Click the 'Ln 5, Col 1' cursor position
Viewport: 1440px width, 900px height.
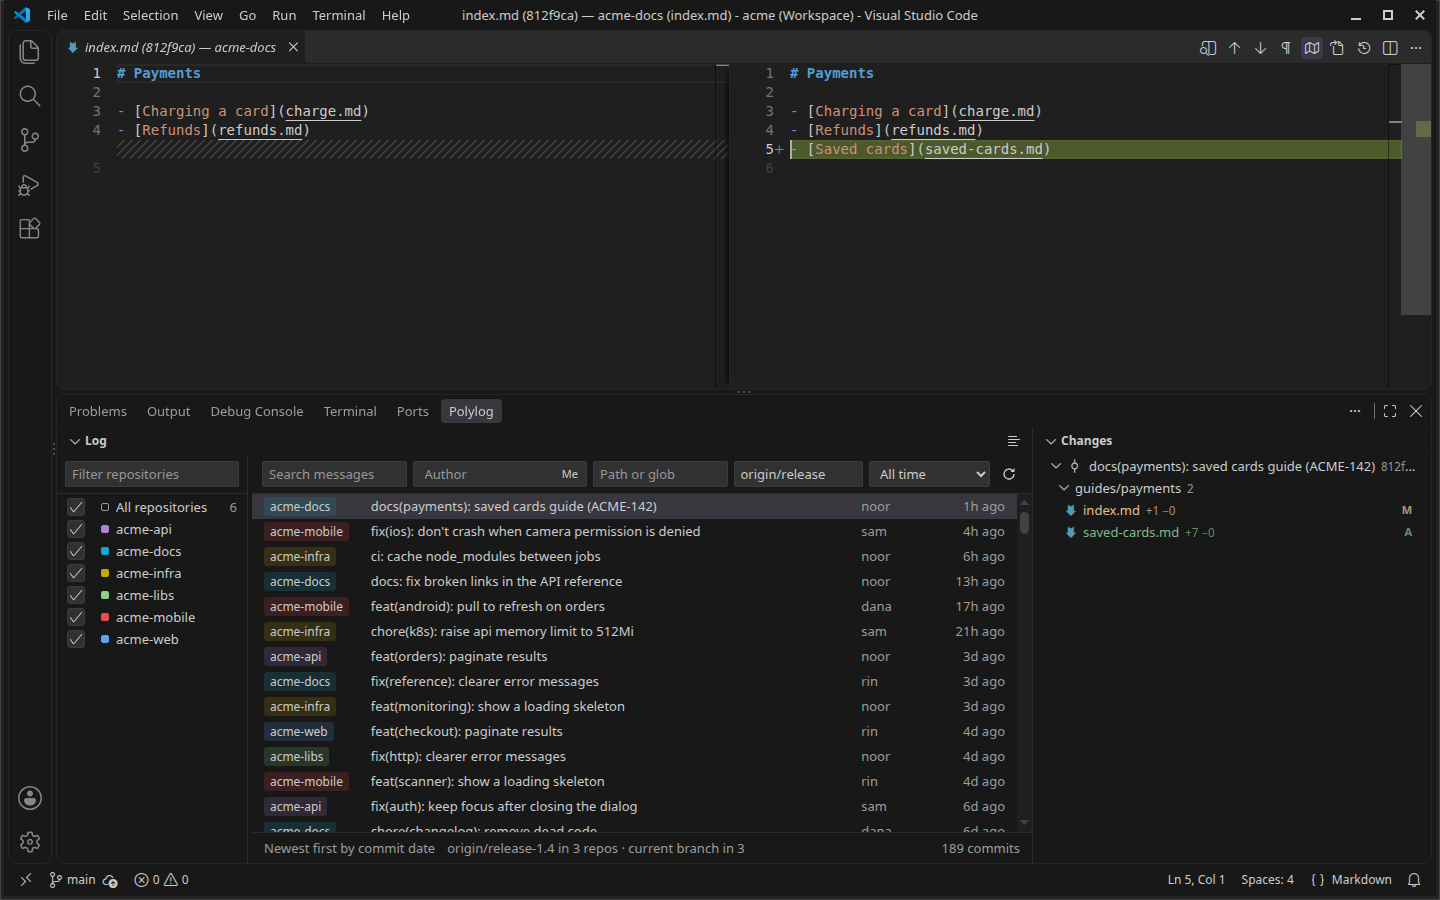[1196, 880]
